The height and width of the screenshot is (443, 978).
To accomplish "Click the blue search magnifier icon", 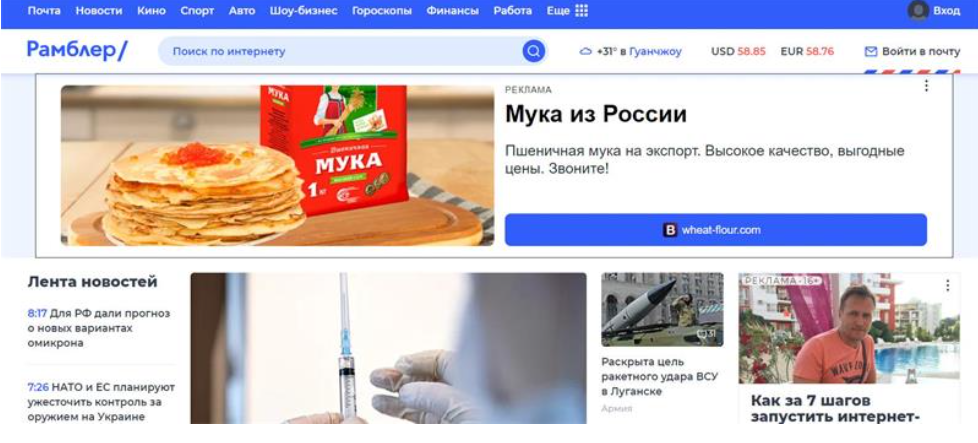I will pos(533,51).
